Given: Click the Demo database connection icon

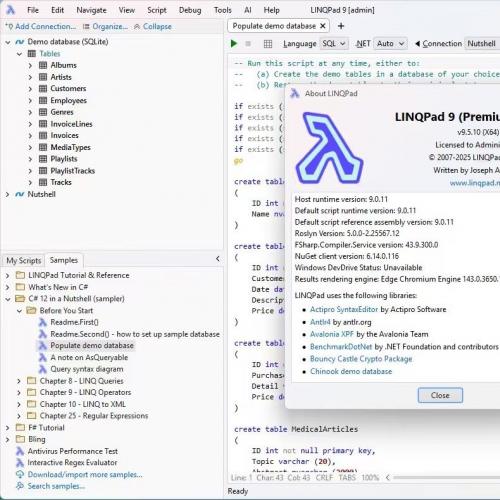Looking at the screenshot, I should click(20, 42).
